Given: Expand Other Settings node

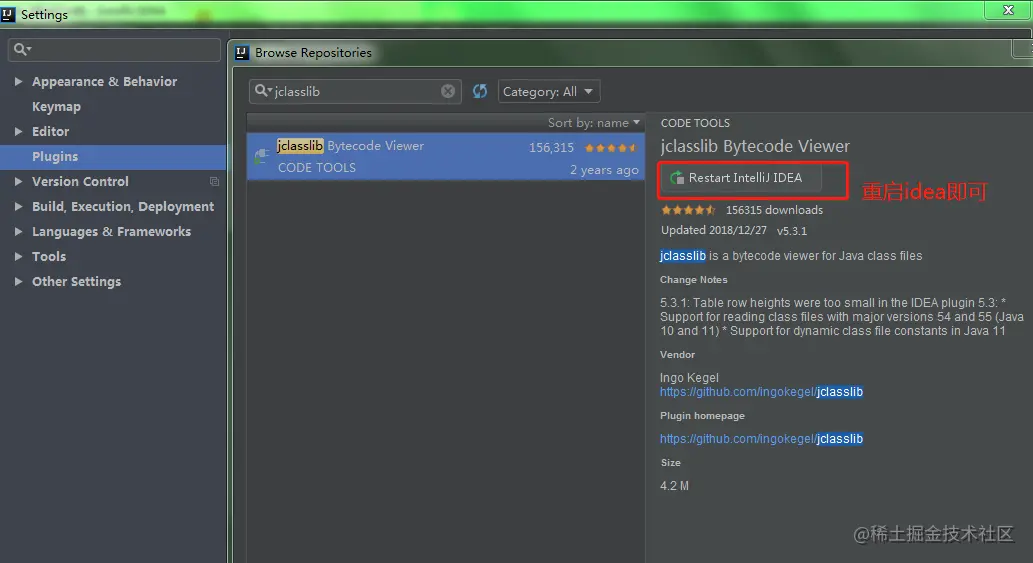Looking at the screenshot, I should point(18,281).
